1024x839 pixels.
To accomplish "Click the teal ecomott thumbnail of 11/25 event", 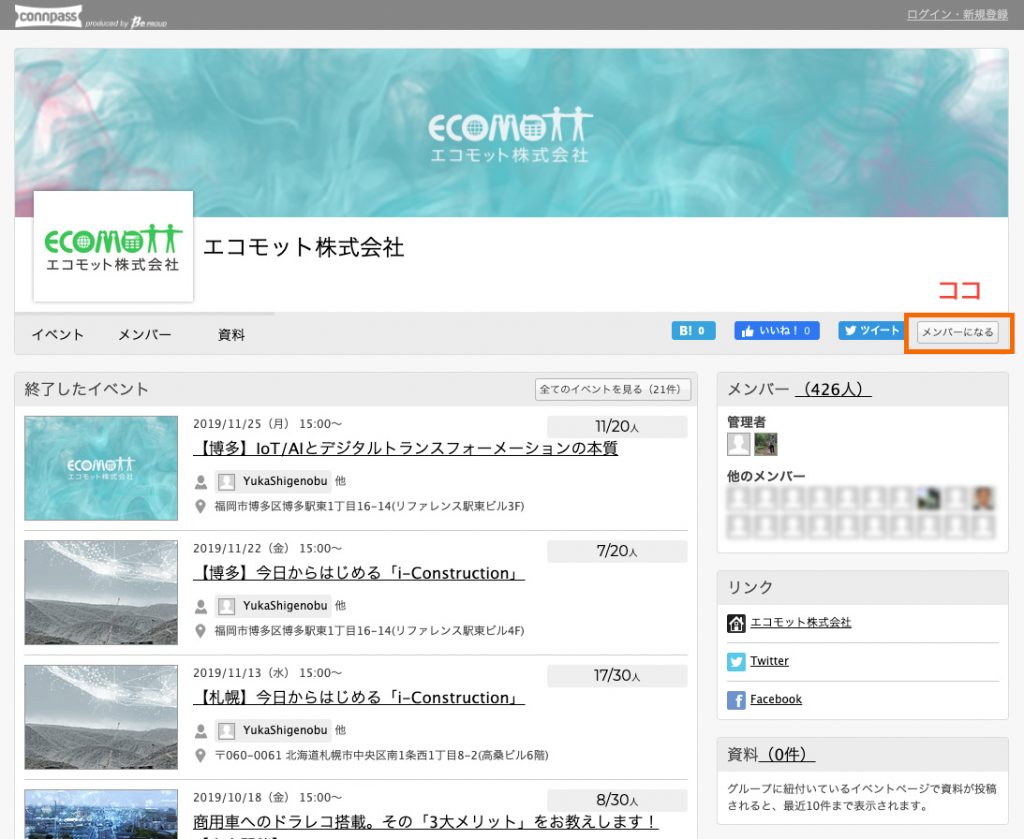I will click(101, 468).
